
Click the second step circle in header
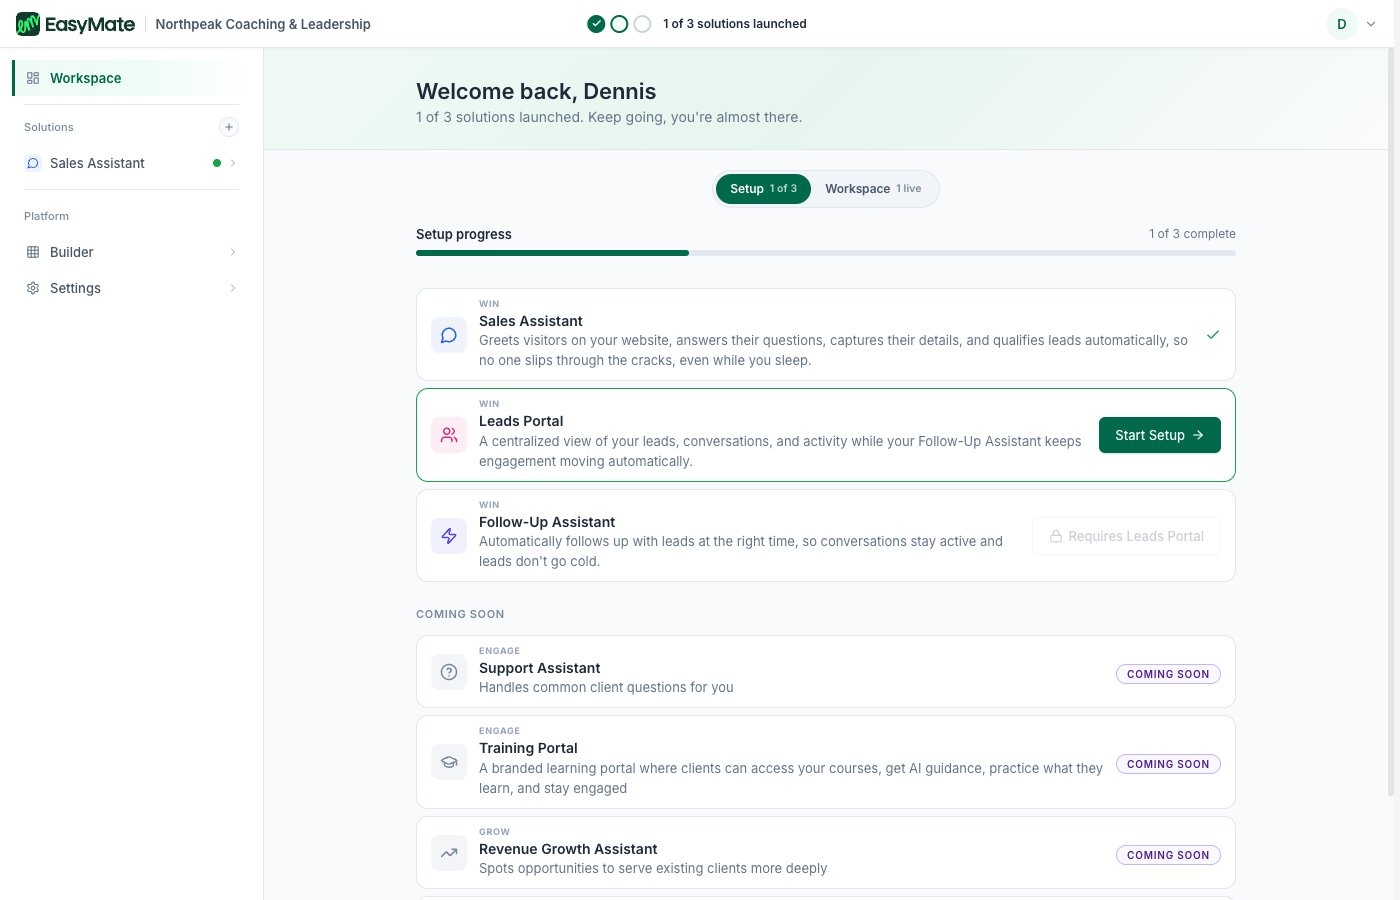pyautogui.click(x=619, y=24)
